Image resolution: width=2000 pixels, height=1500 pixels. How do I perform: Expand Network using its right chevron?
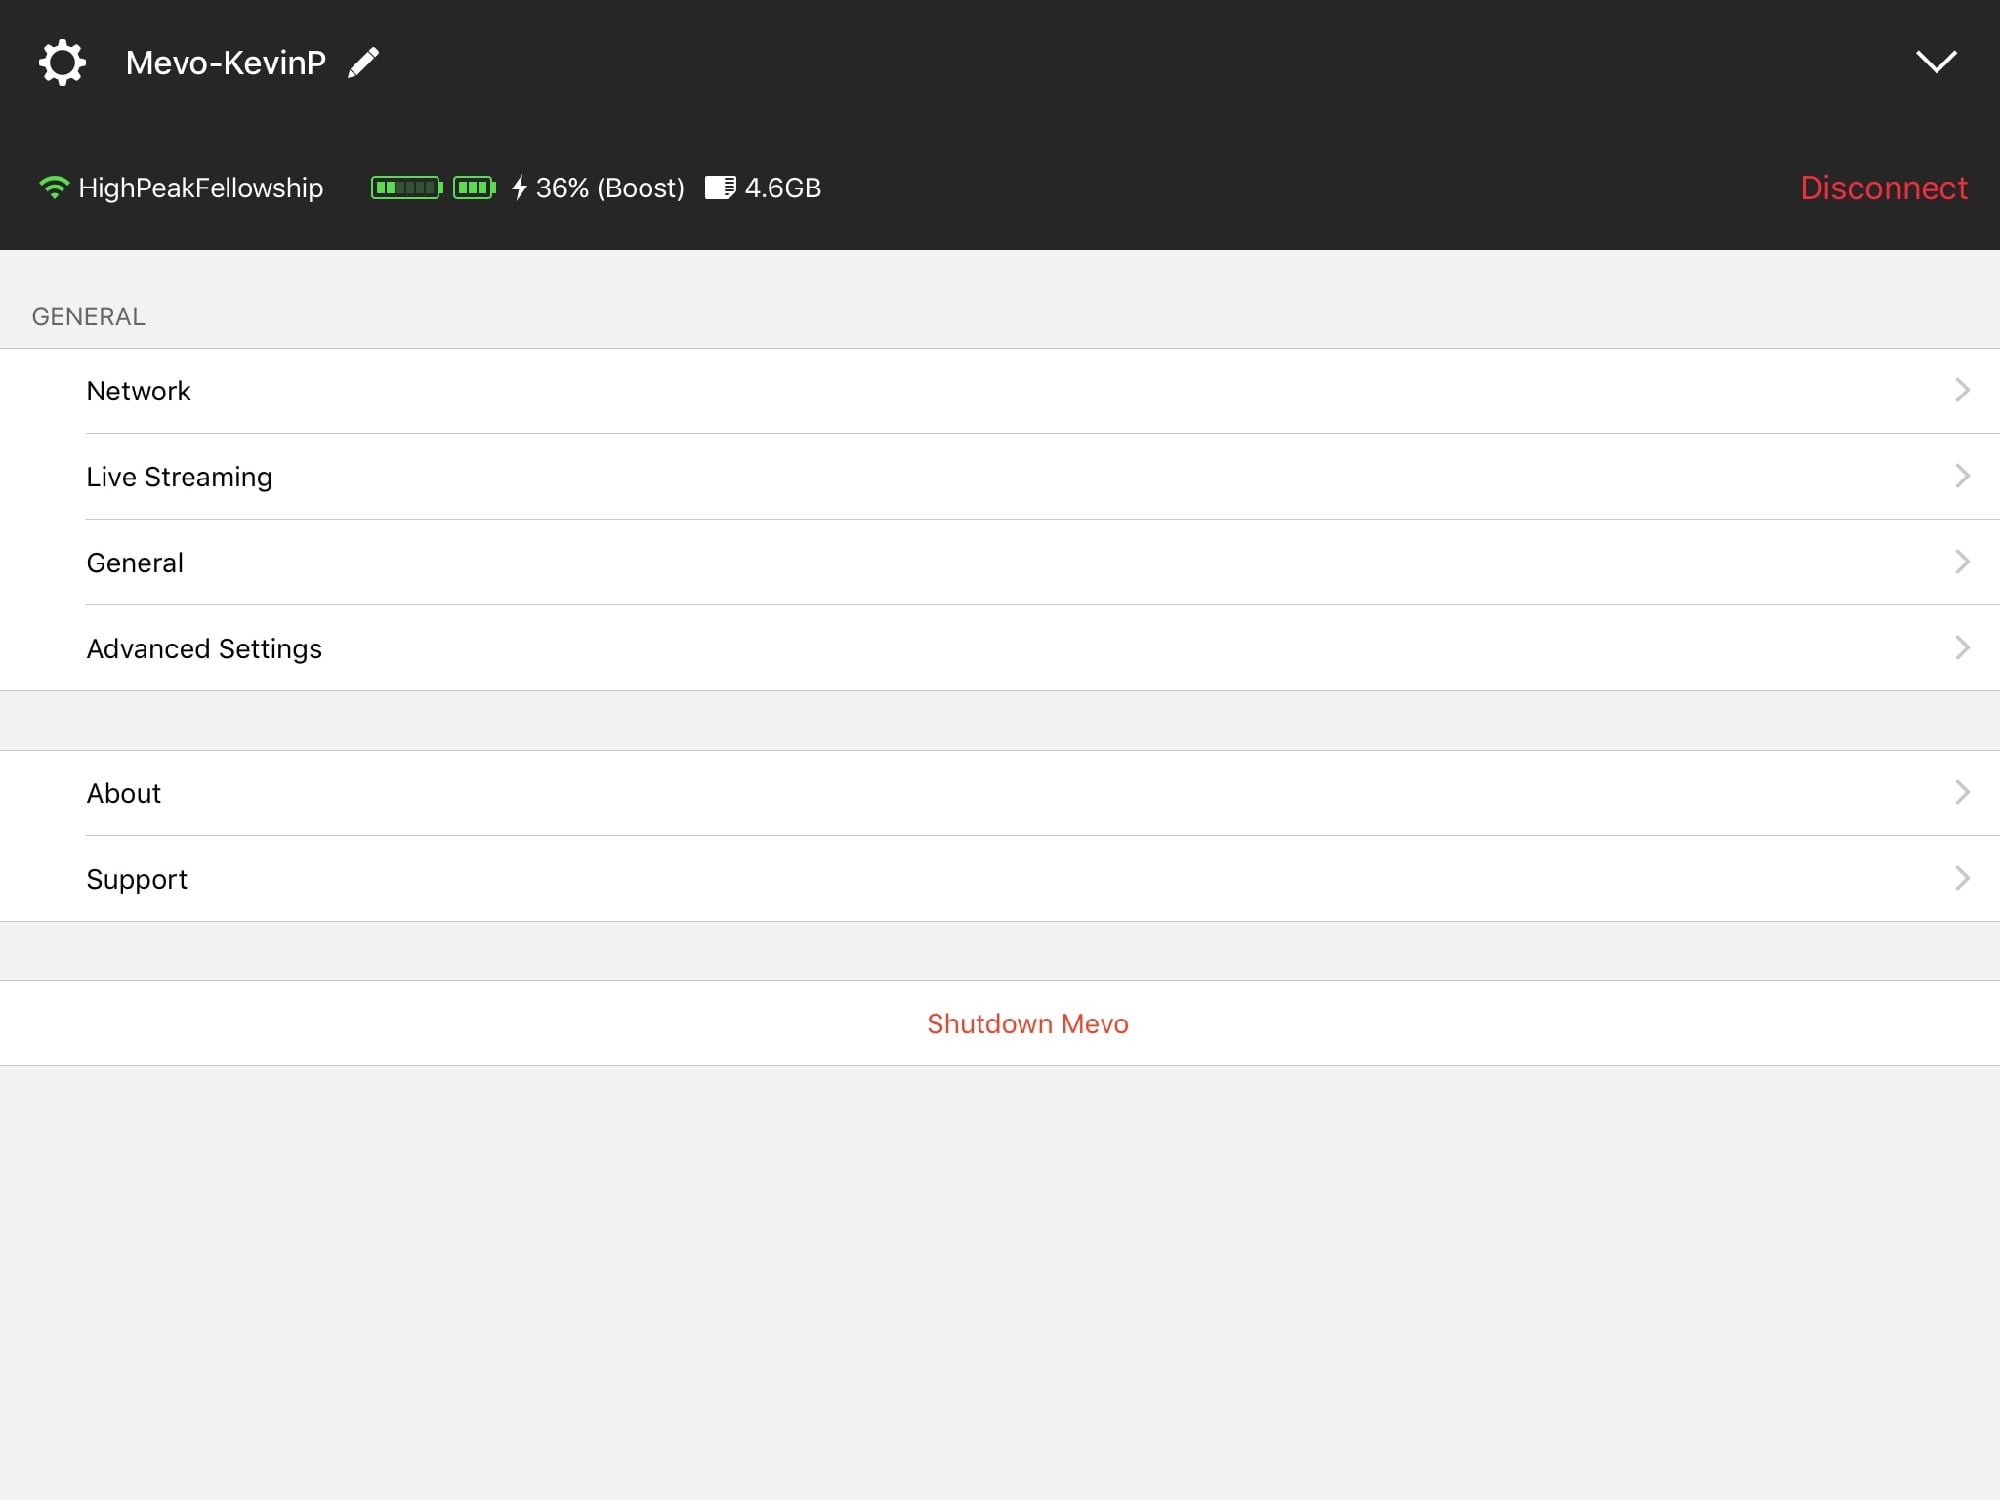click(x=1962, y=390)
